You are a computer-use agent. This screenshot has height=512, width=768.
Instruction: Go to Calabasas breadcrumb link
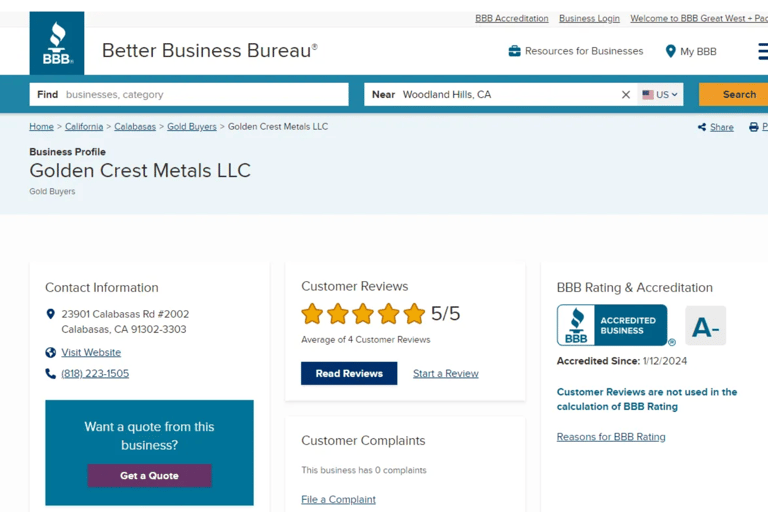135,127
